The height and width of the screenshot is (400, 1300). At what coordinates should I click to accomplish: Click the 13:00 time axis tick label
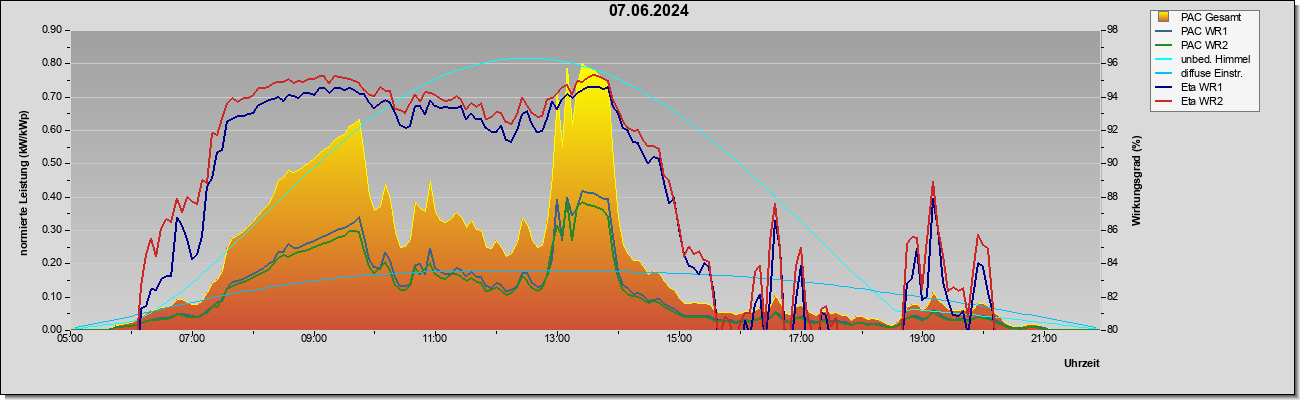click(557, 340)
